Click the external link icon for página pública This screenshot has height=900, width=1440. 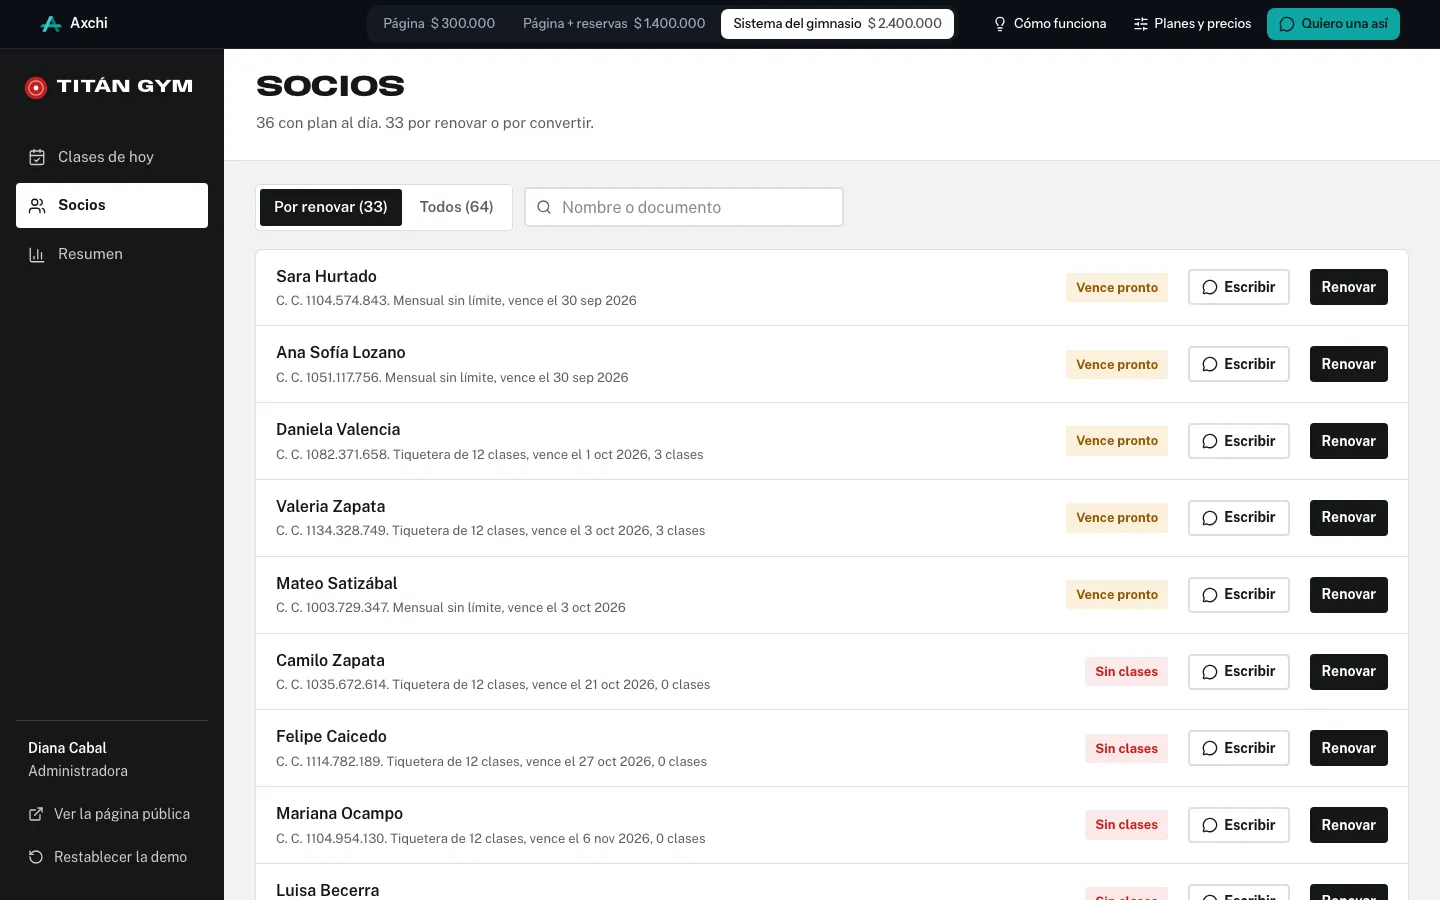point(36,814)
